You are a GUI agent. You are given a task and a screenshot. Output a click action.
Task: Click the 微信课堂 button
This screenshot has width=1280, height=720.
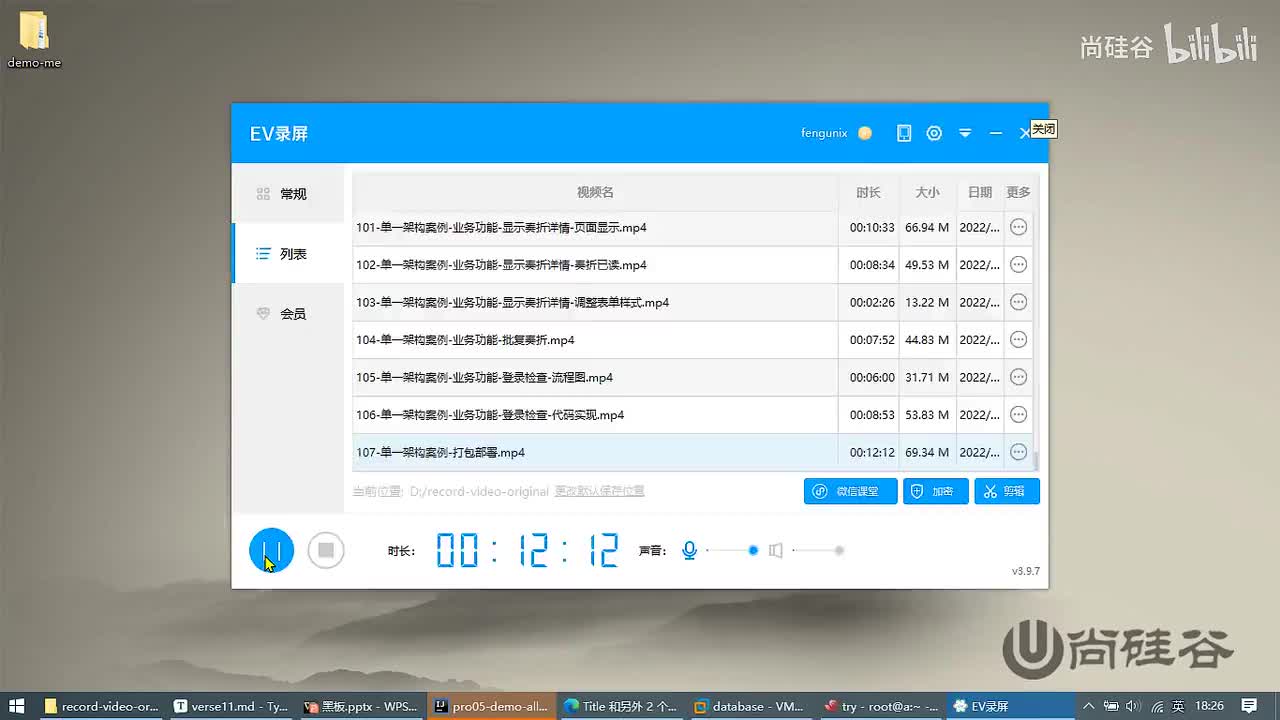point(850,491)
